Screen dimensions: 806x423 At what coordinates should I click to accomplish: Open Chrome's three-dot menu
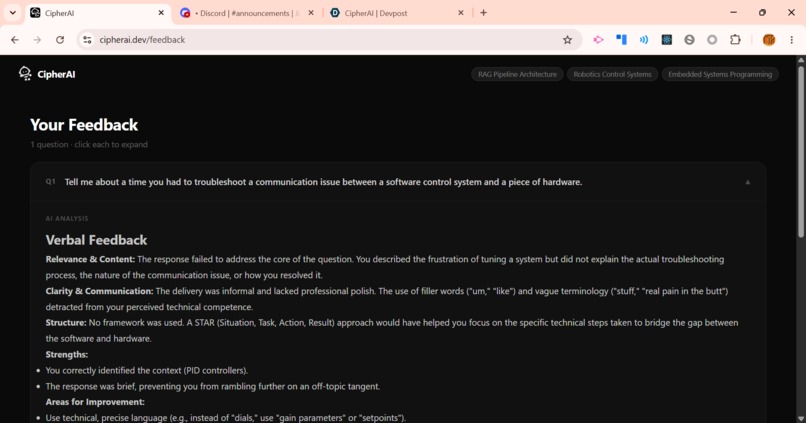792,40
